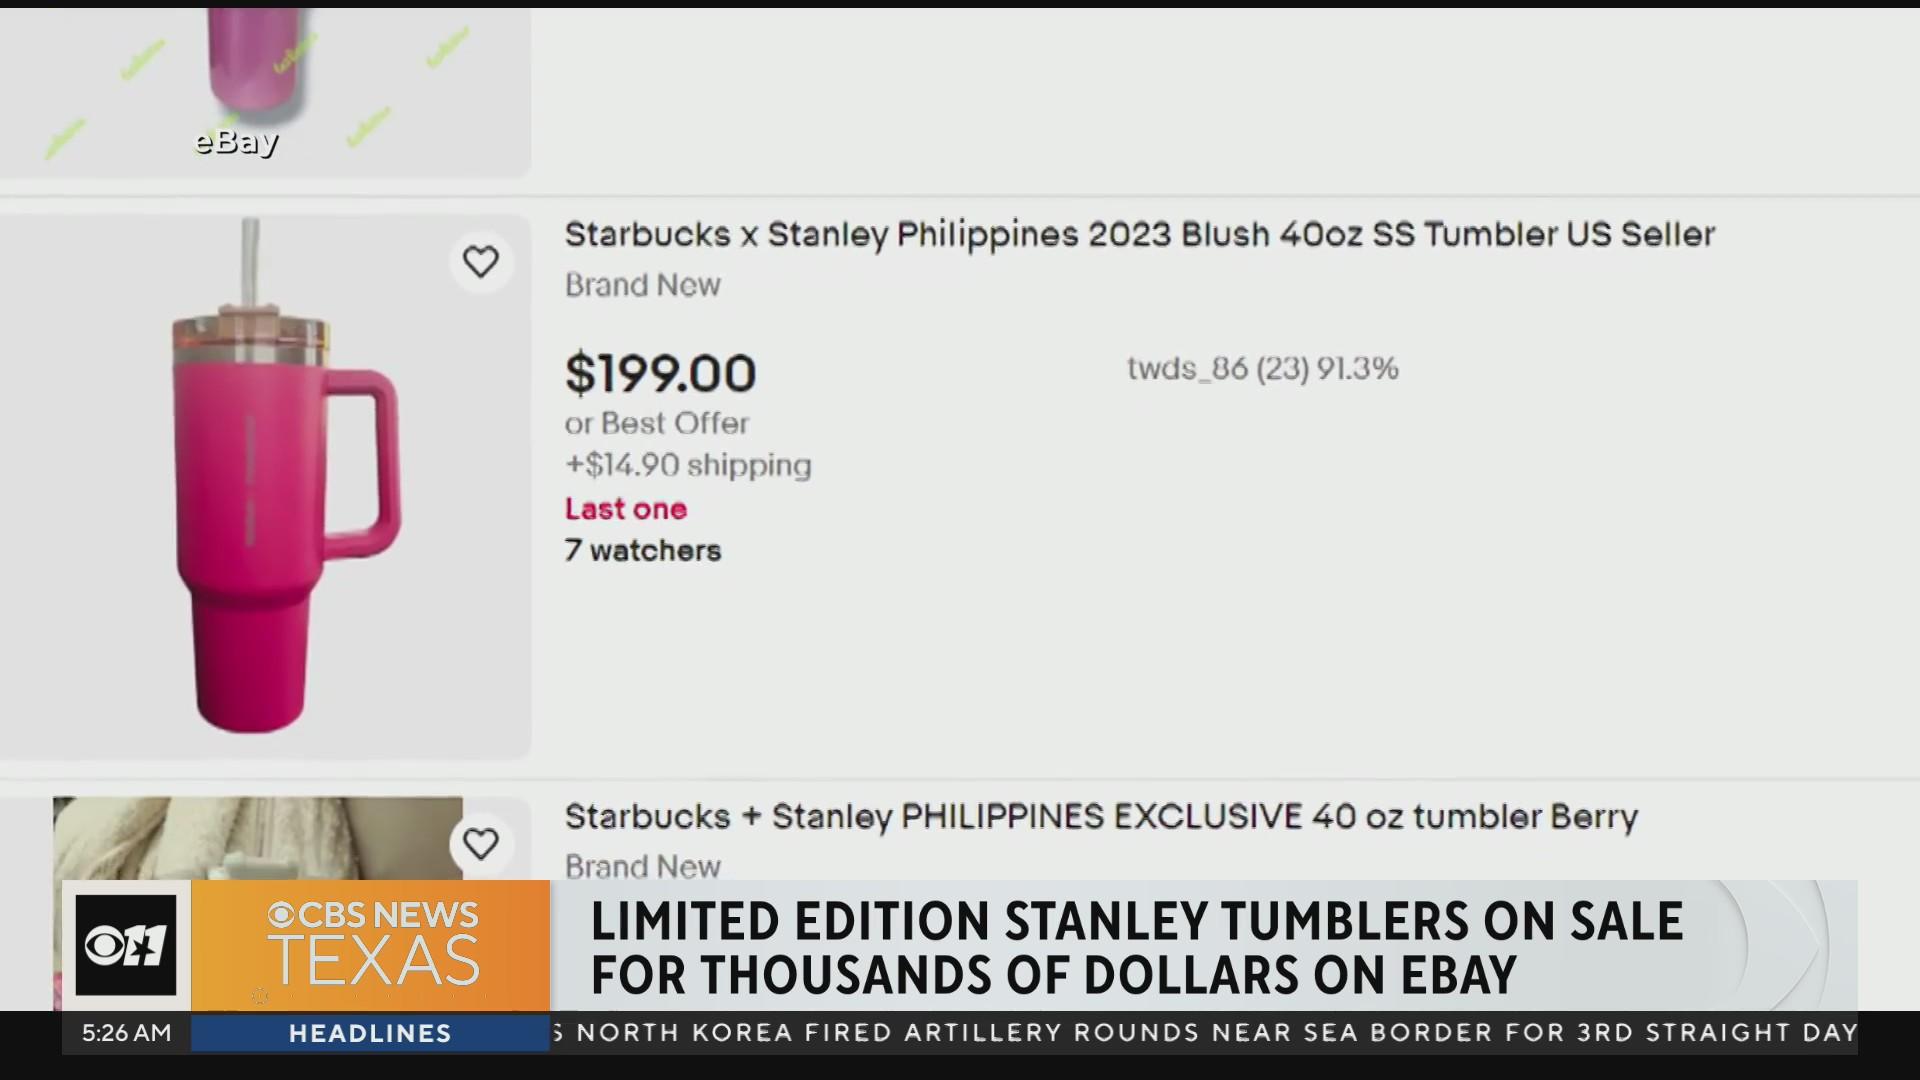This screenshot has height=1080, width=1920.
Task: Click the or Best Offer text
Action: point(657,423)
